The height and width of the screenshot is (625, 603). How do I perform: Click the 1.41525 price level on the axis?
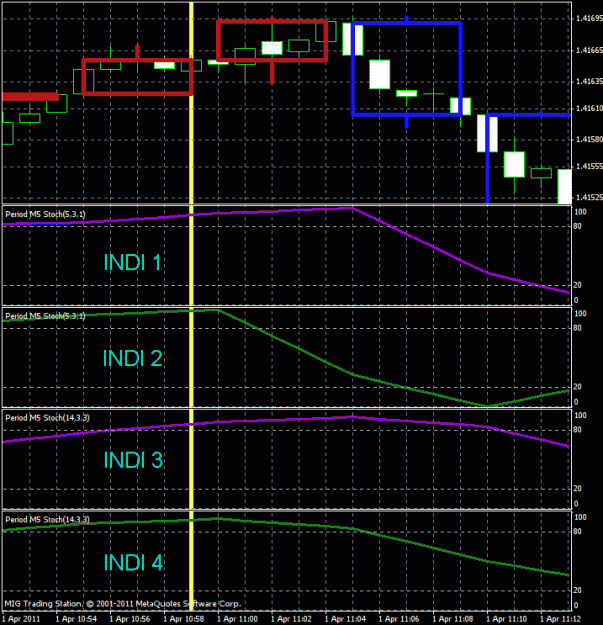pyautogui.click(x=589, y=197)
